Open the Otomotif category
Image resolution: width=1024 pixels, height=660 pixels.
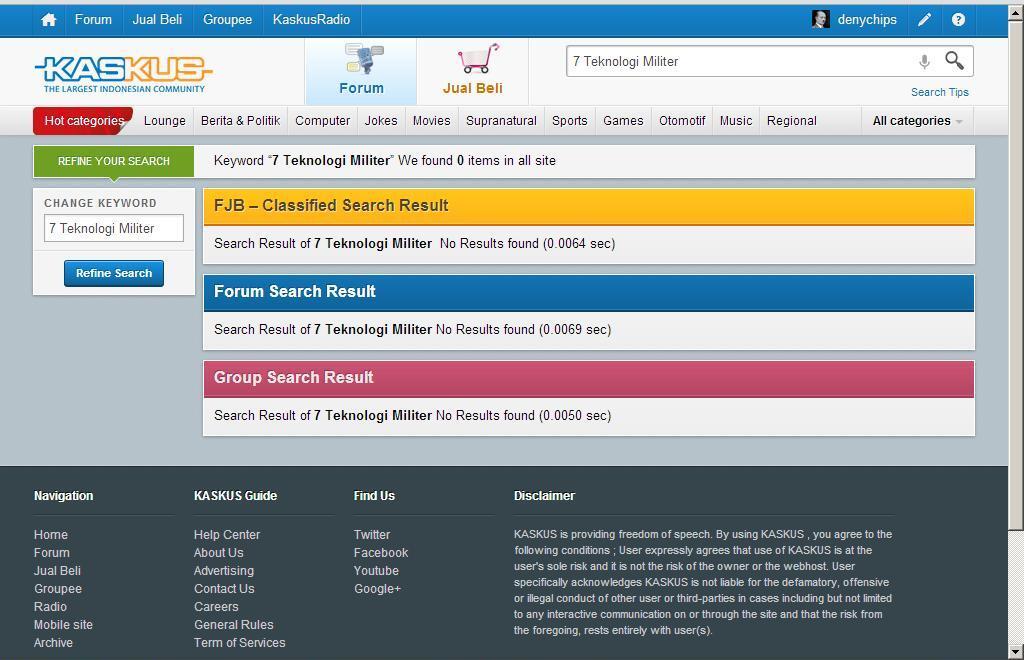(x=682, y=121)
